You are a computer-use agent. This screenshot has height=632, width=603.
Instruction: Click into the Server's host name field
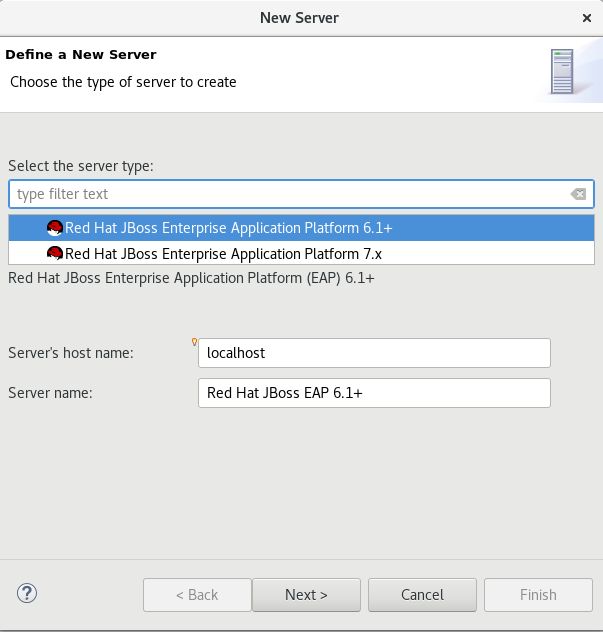(x=374, y=353)
